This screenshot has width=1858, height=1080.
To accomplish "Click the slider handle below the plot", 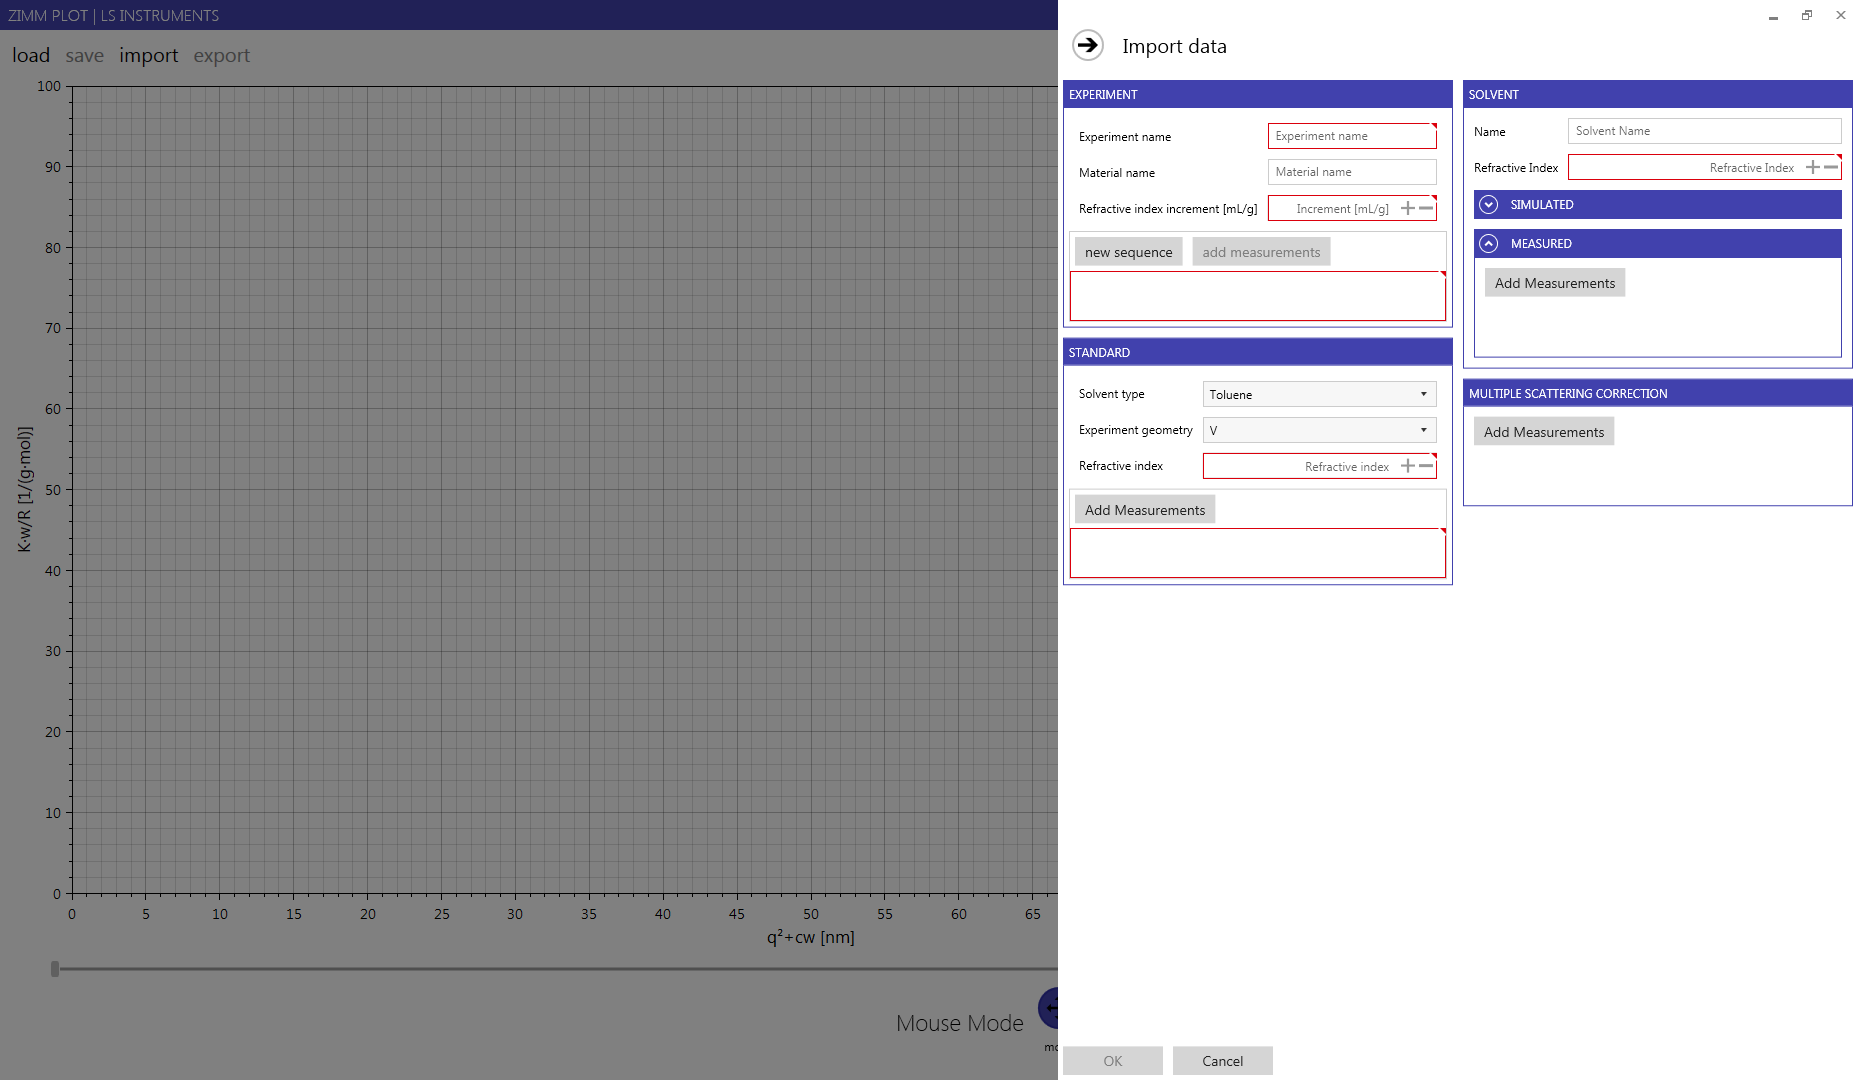I will (x=55, y=968).
